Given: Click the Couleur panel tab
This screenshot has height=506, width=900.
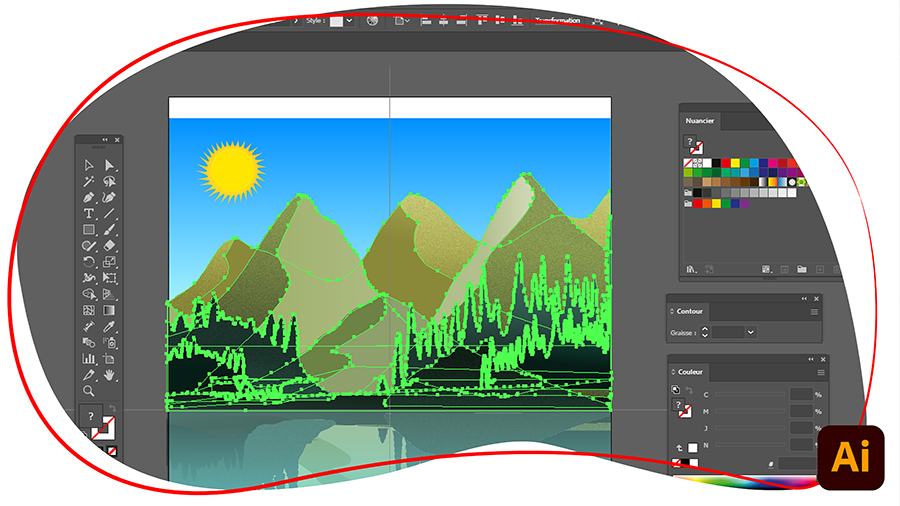Looking at the screenshot, I should 690,372.
